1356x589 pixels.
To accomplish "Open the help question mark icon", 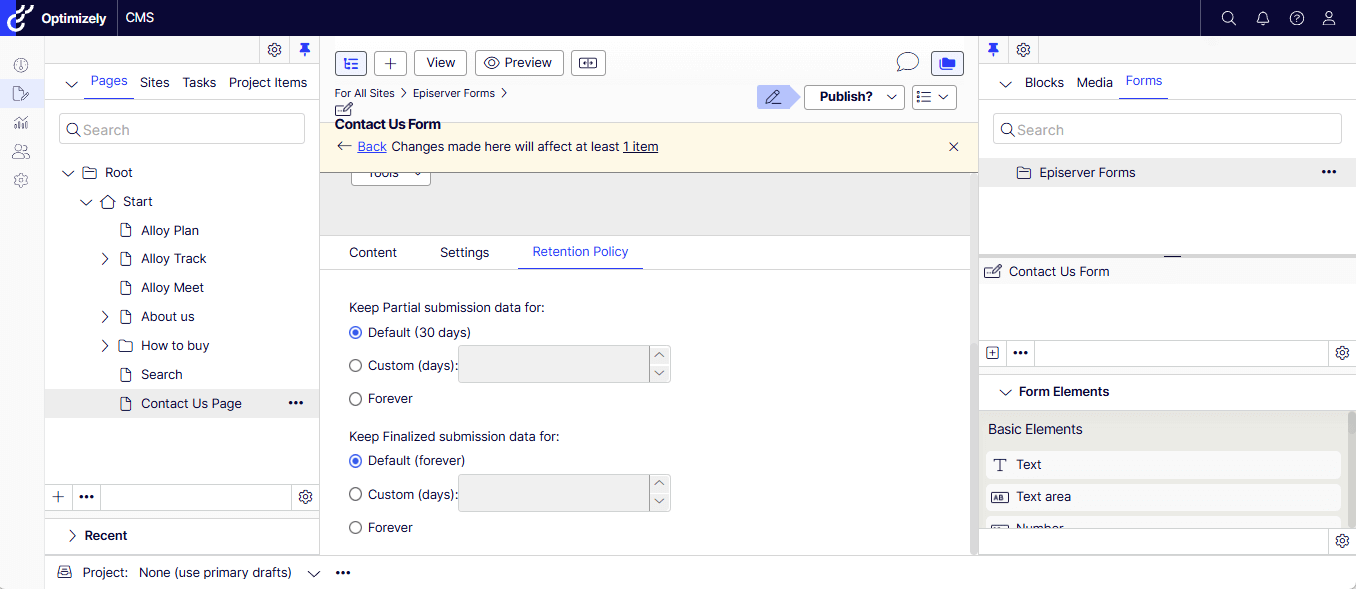I will point(1297,18).
